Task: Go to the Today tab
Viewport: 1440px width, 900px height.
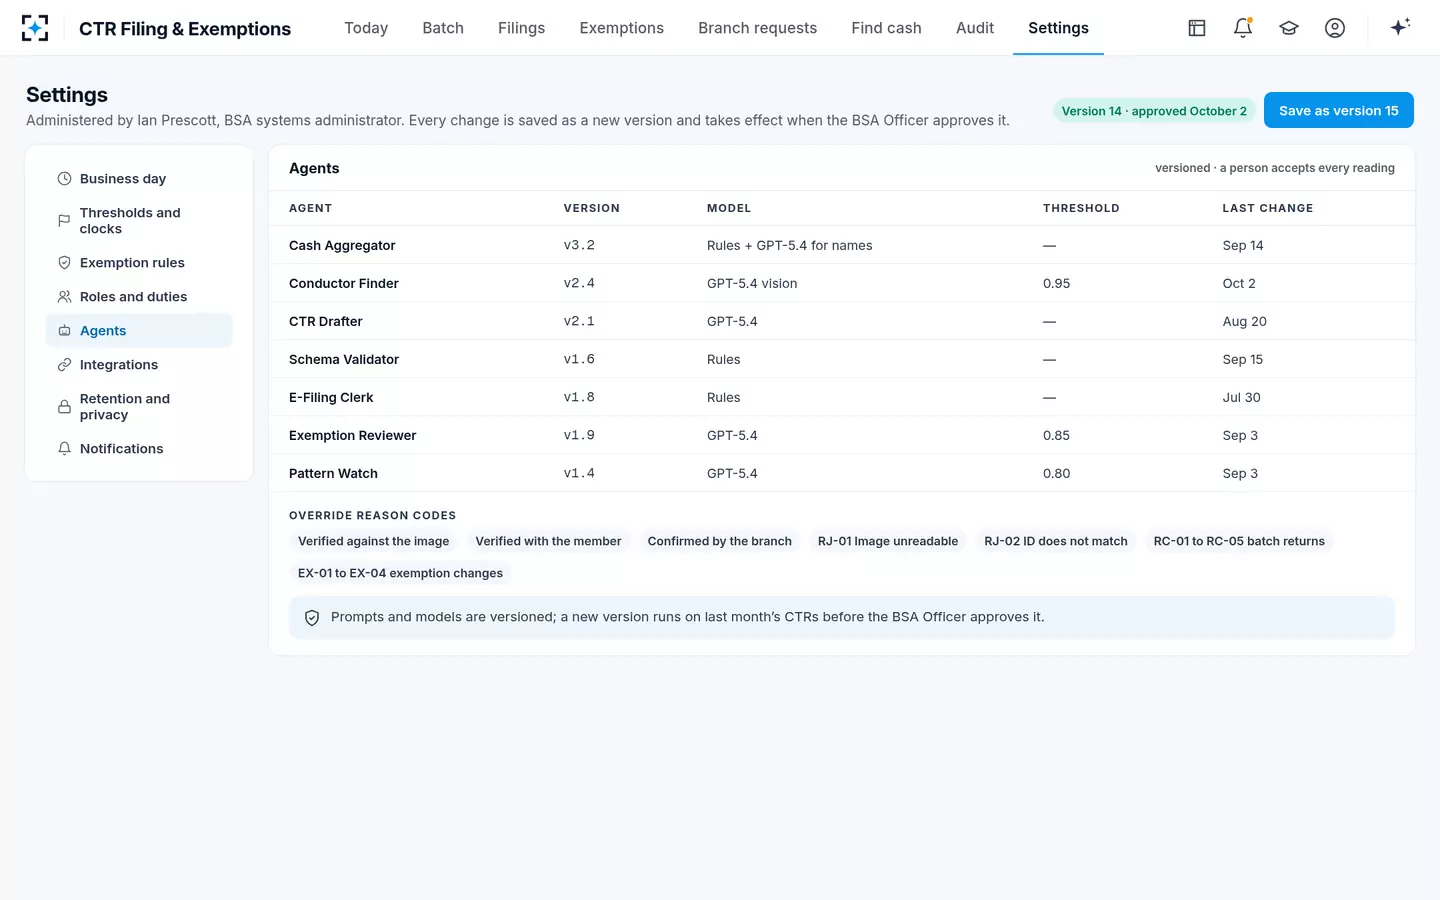Action: [x=366, y=28]
